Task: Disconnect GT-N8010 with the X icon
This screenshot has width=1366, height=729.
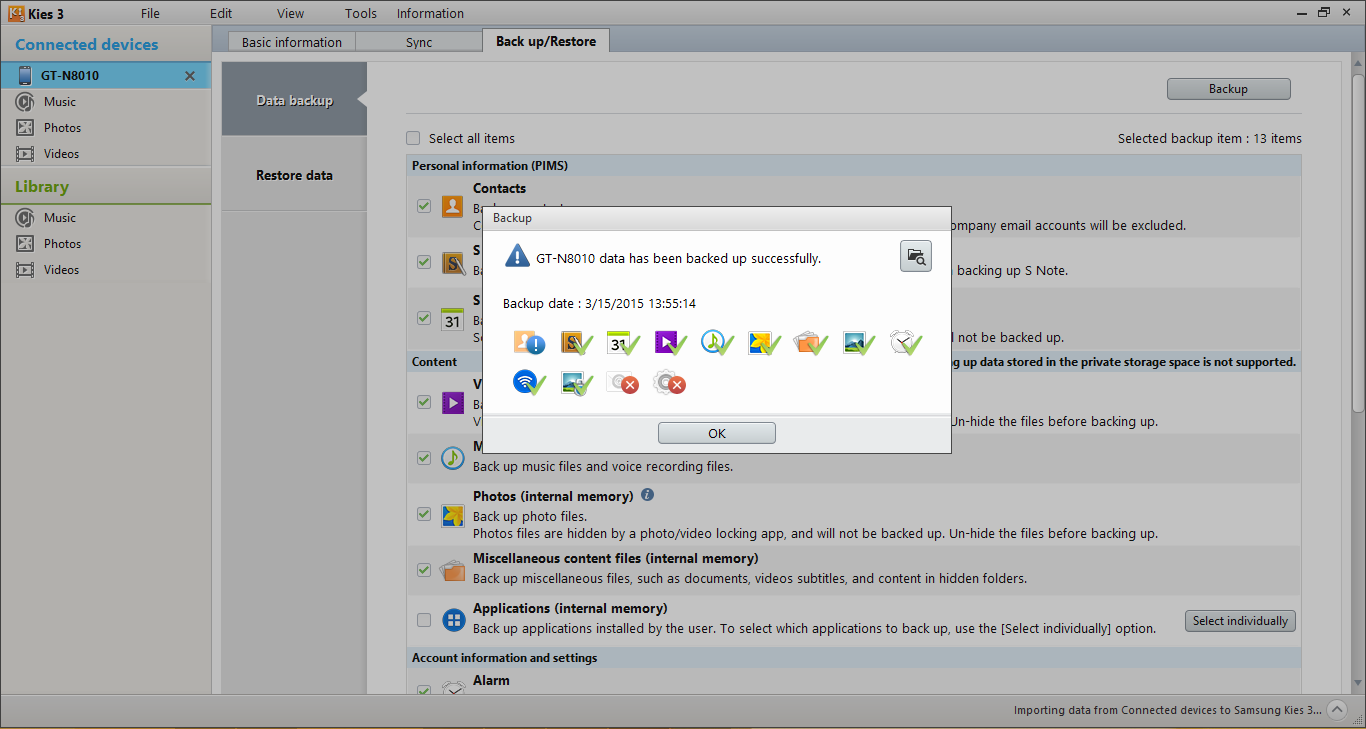Action: [x=190, y=76]
